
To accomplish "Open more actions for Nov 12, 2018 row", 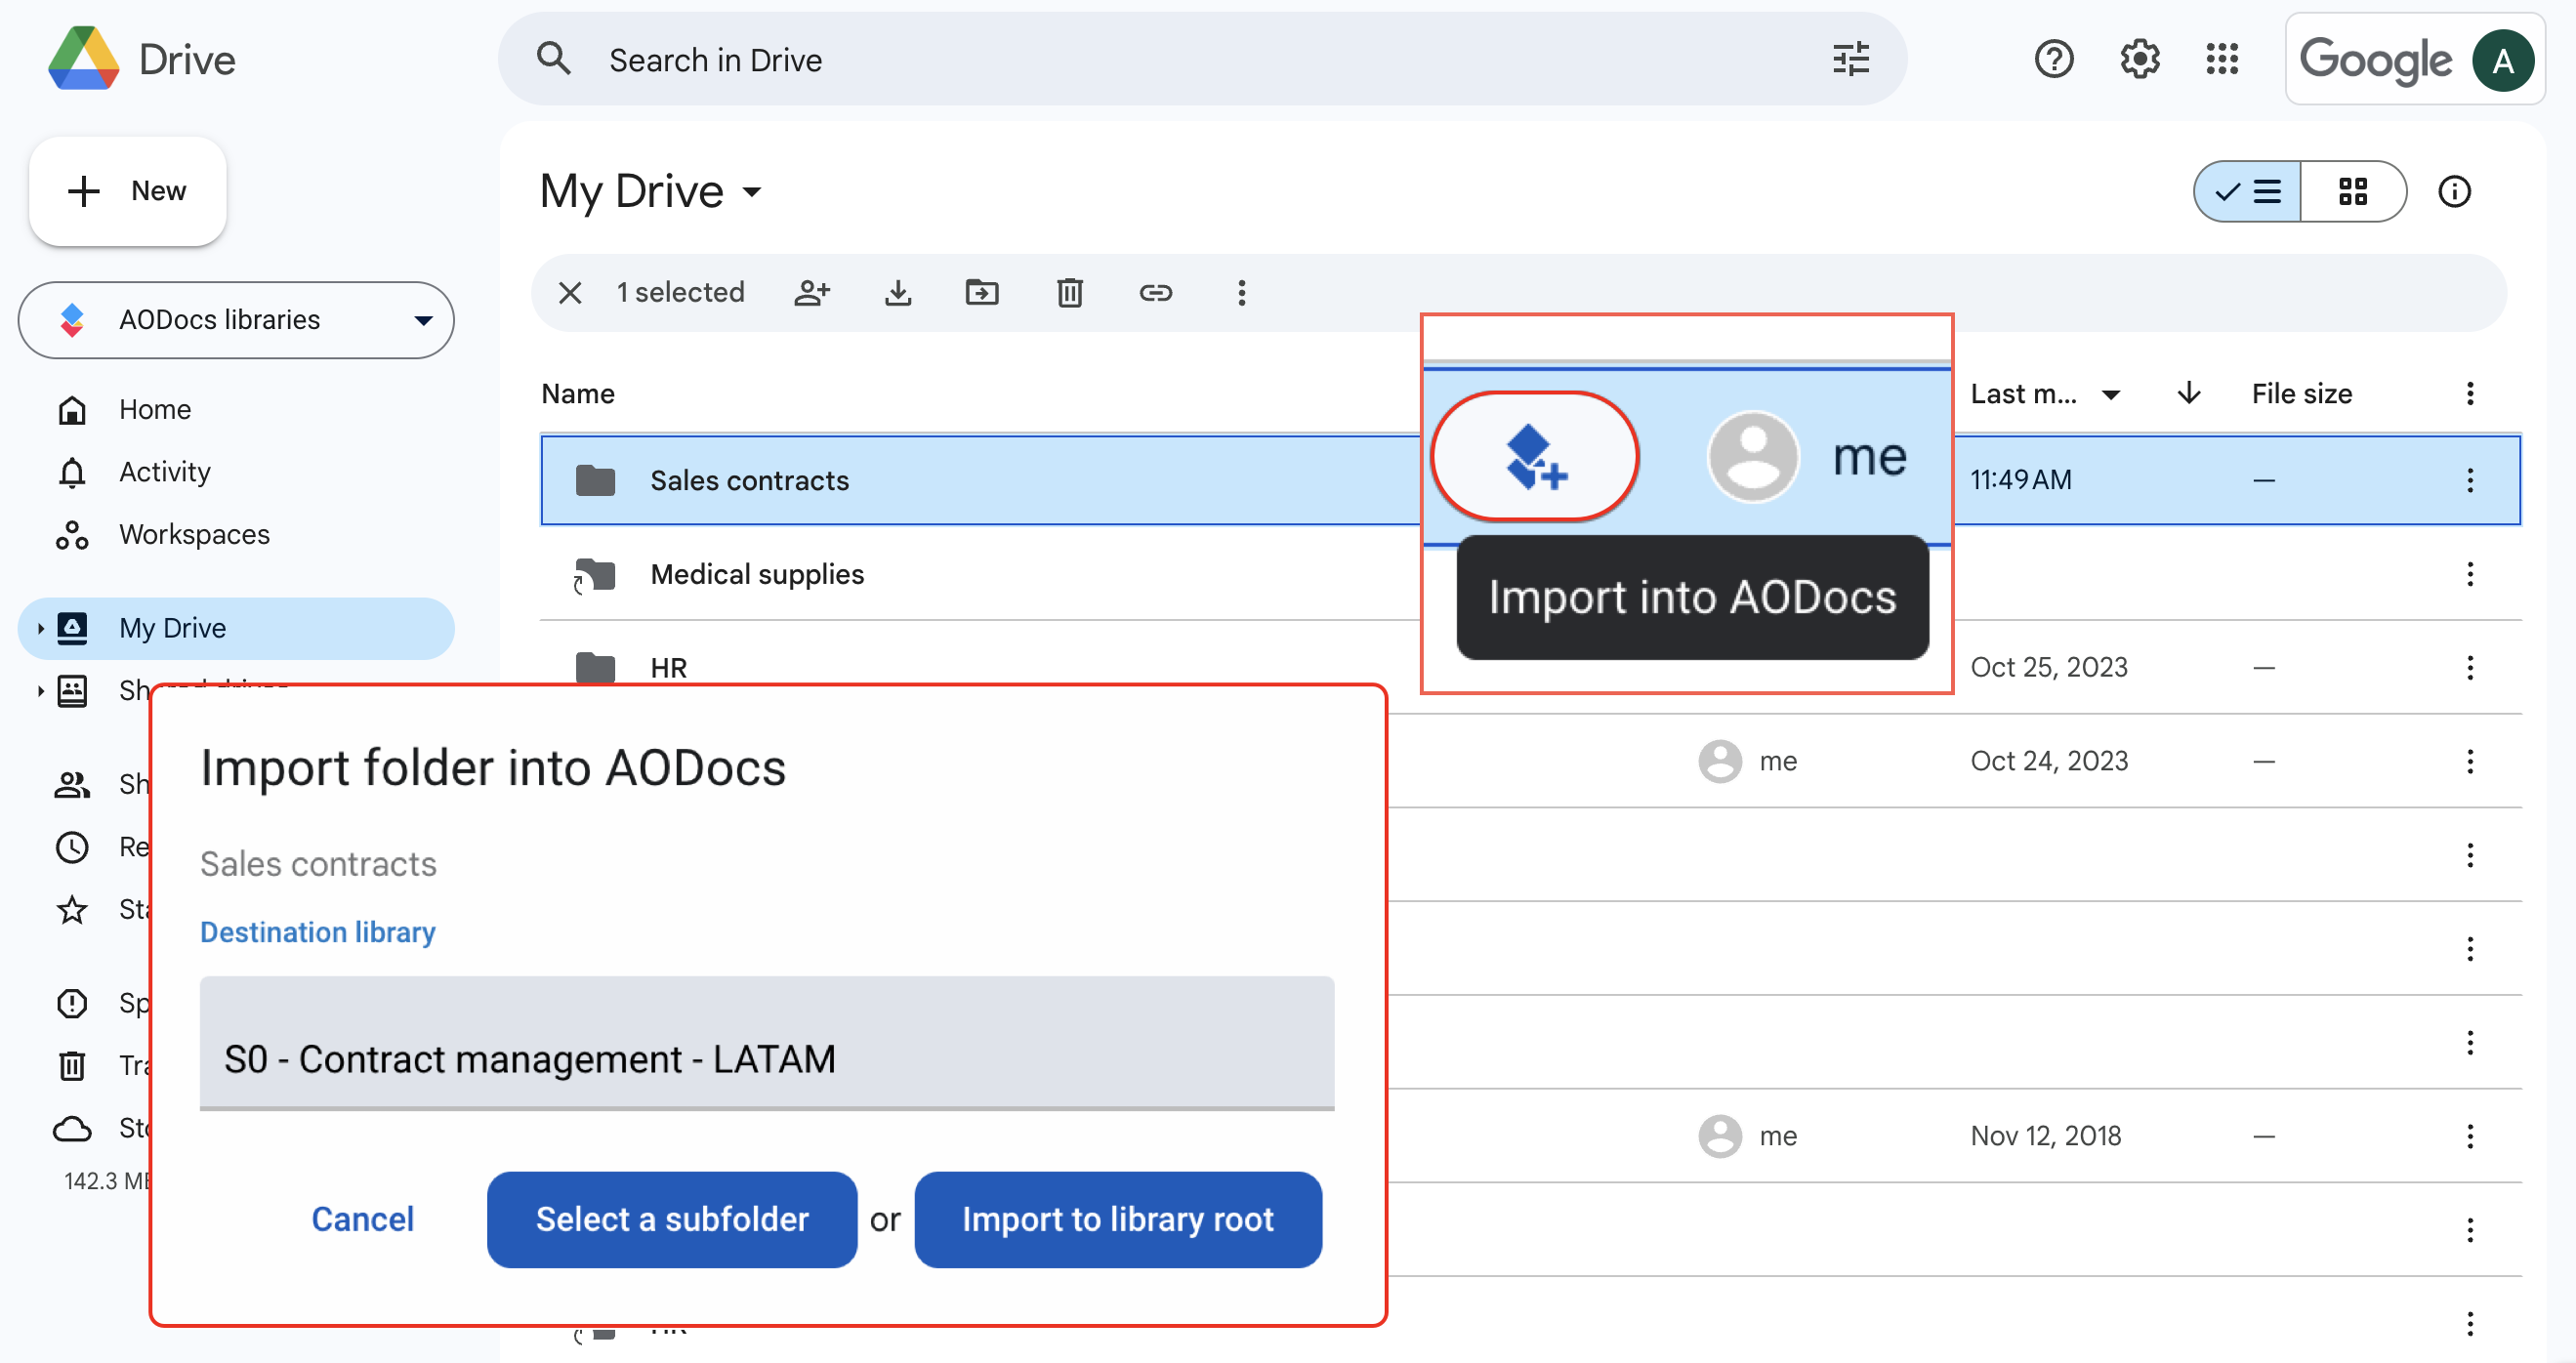I will [x=2470, y=1136].
